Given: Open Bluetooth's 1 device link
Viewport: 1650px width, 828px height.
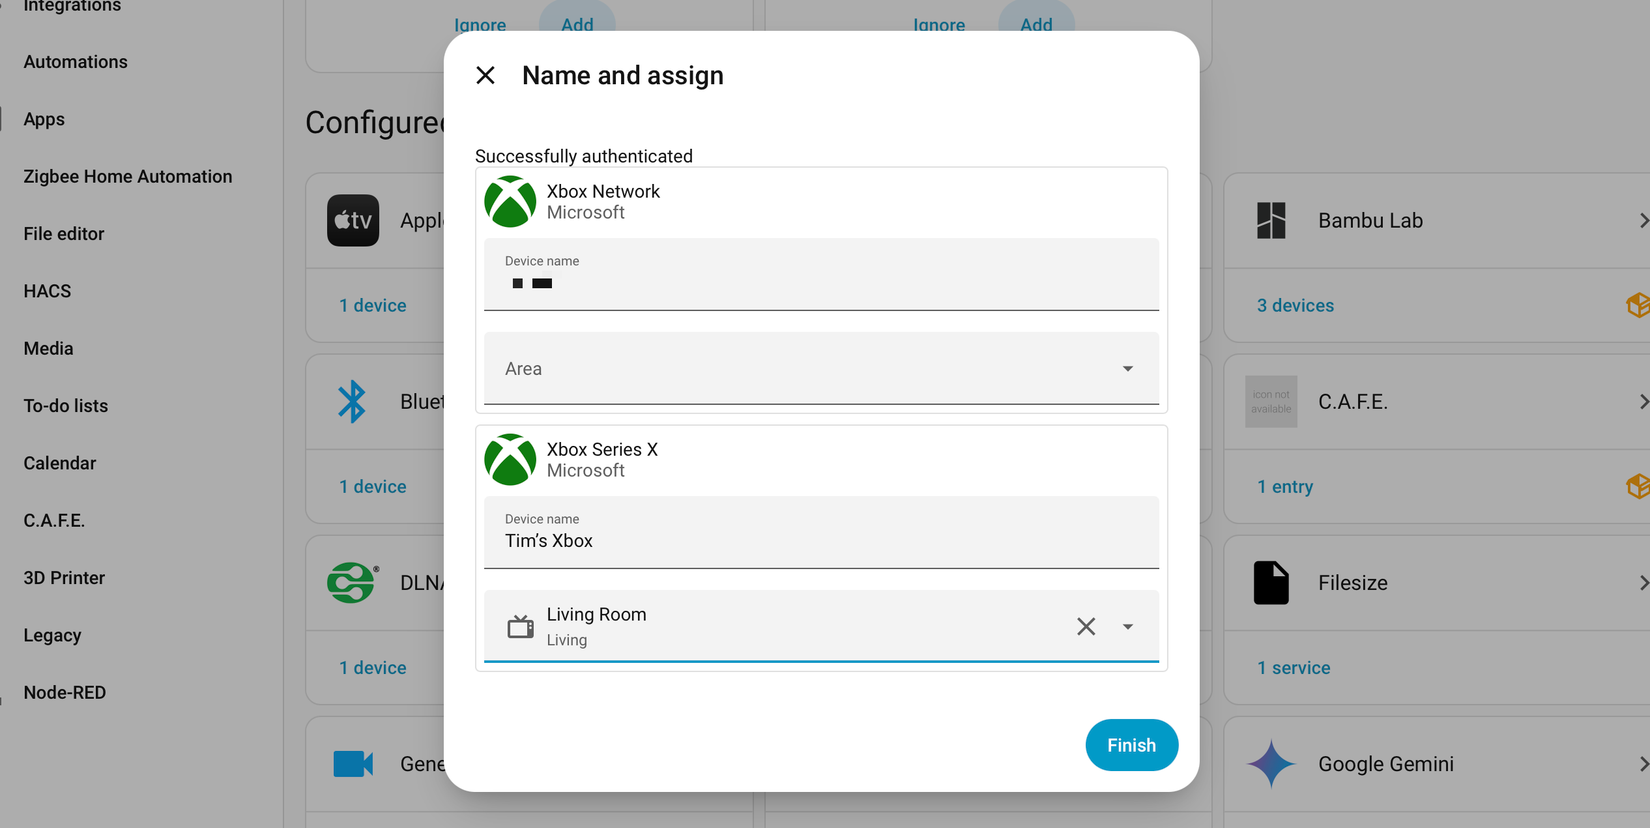Looking at the screenshot, I should [x=373, y=487].
